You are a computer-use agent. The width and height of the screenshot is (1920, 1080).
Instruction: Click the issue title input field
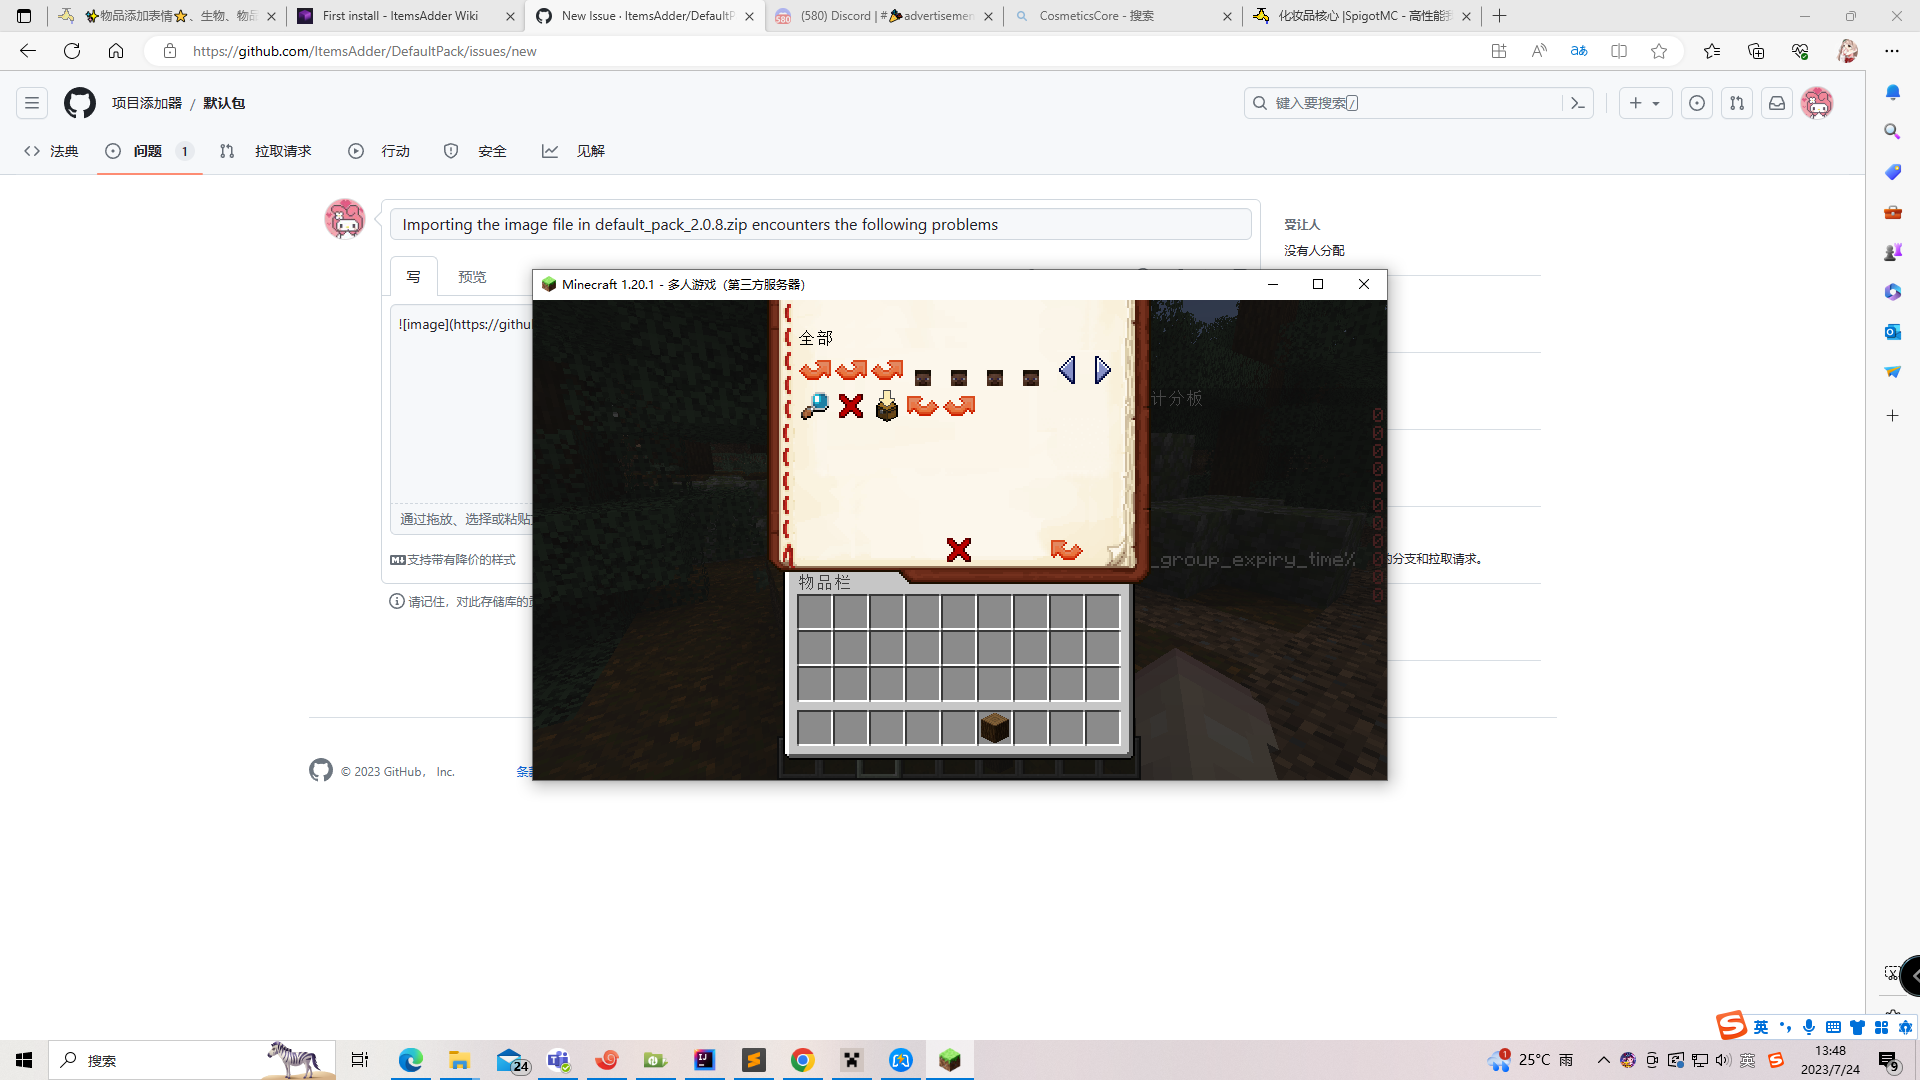click(x=820, y=224)
